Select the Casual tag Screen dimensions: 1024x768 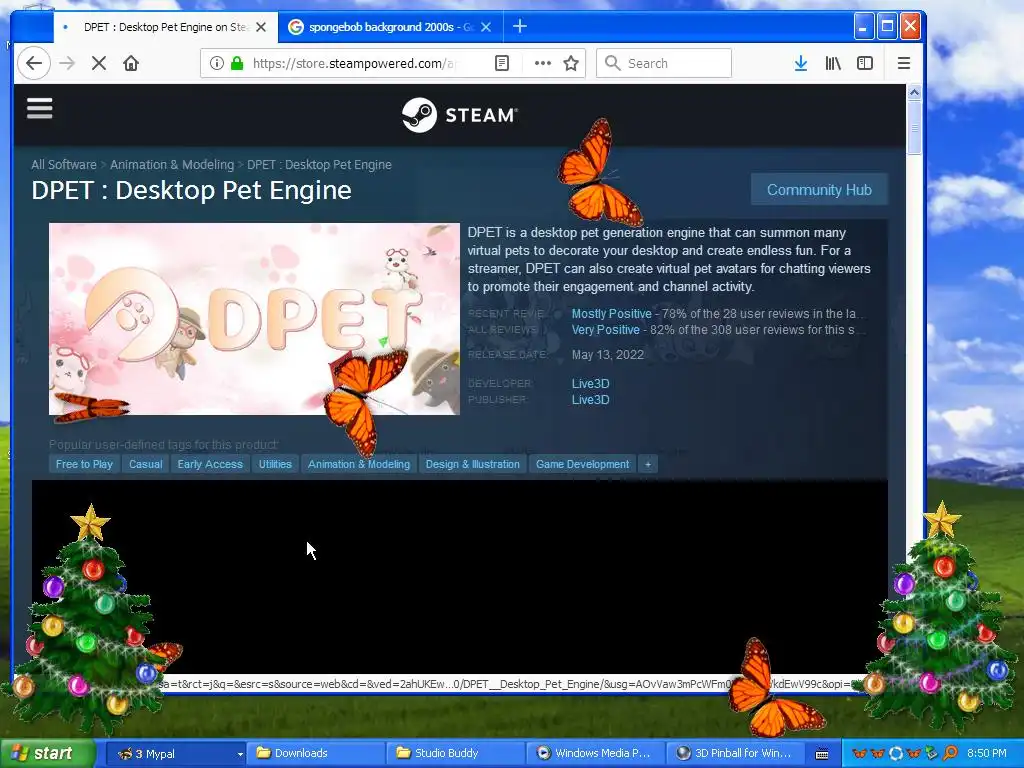click(x=146, y=464)
